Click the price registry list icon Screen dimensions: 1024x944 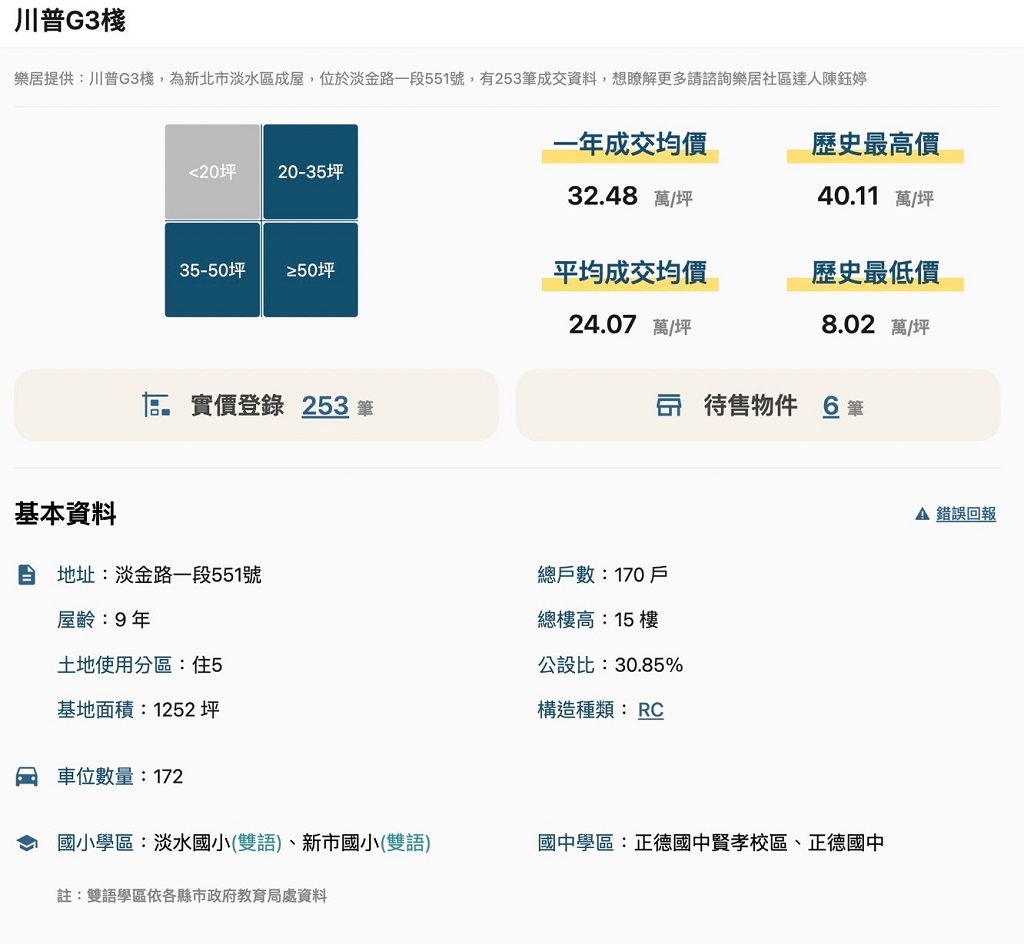[x=156, y=405]
